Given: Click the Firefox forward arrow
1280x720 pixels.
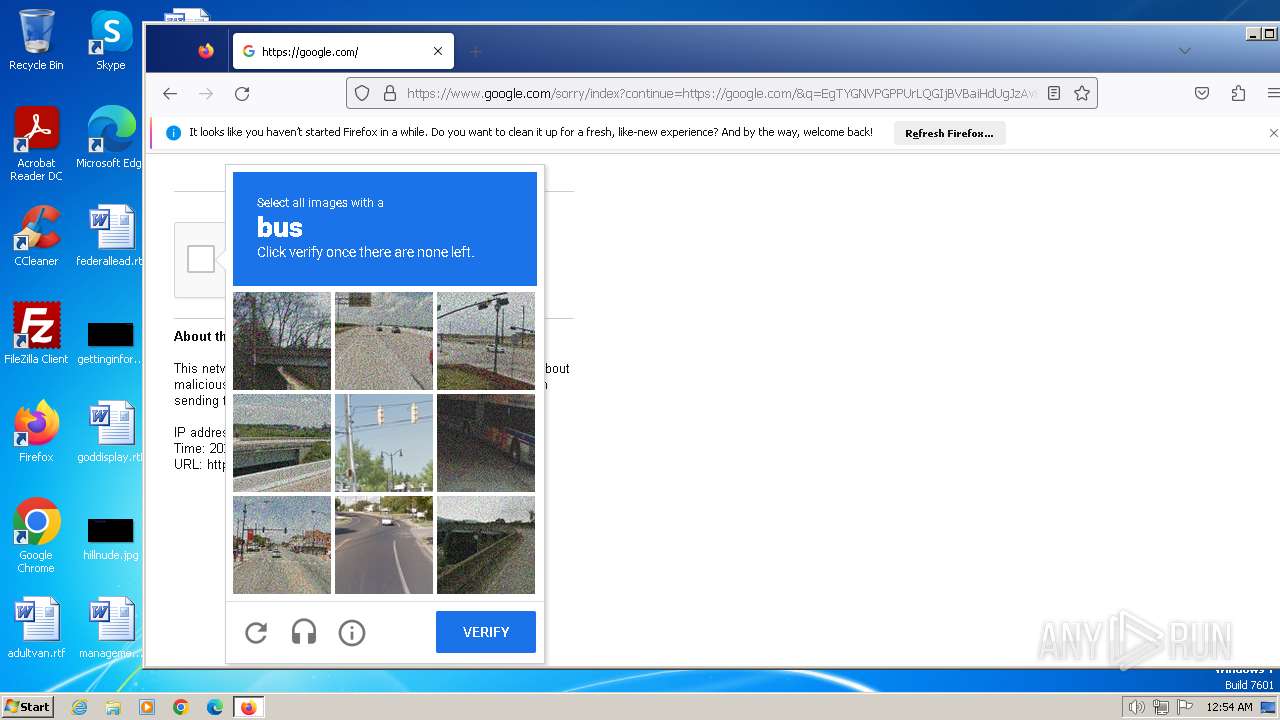Looking at the screenshot, I should [206, 93].
